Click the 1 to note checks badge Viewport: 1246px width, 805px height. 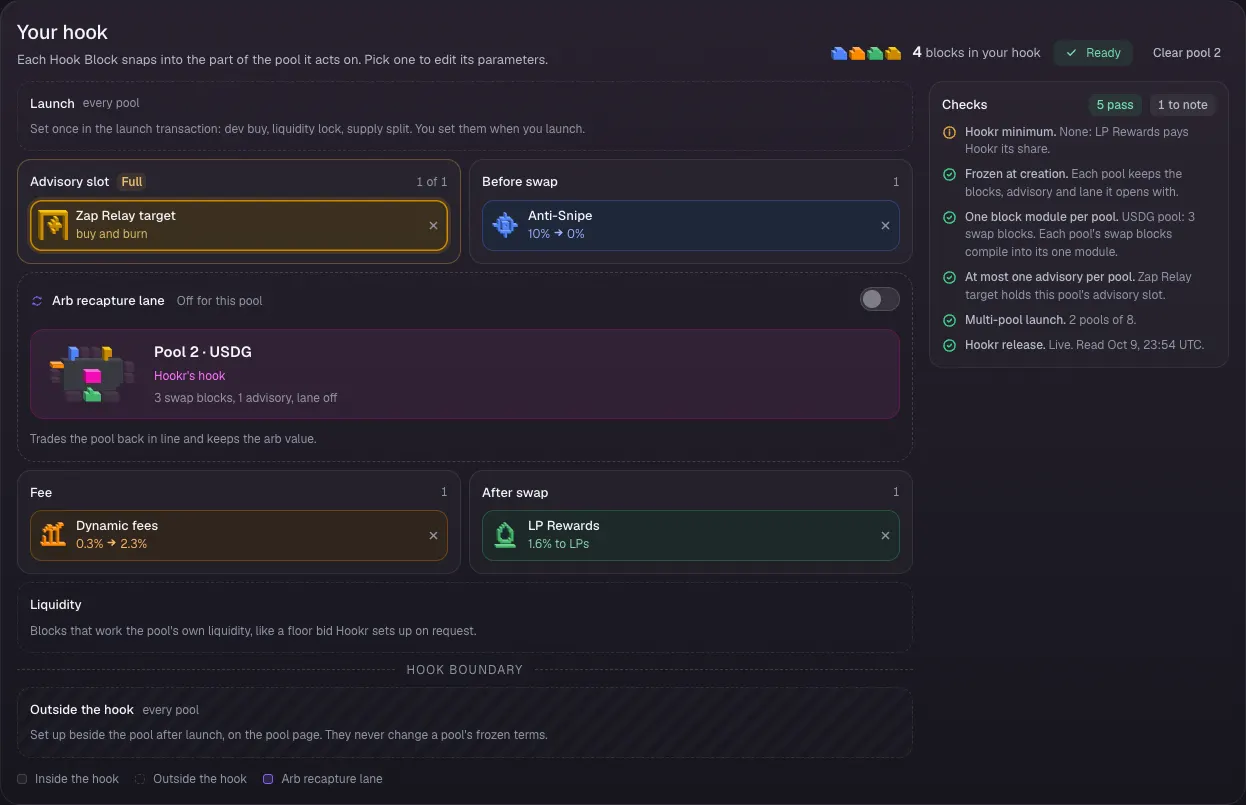coord(1182,105)
